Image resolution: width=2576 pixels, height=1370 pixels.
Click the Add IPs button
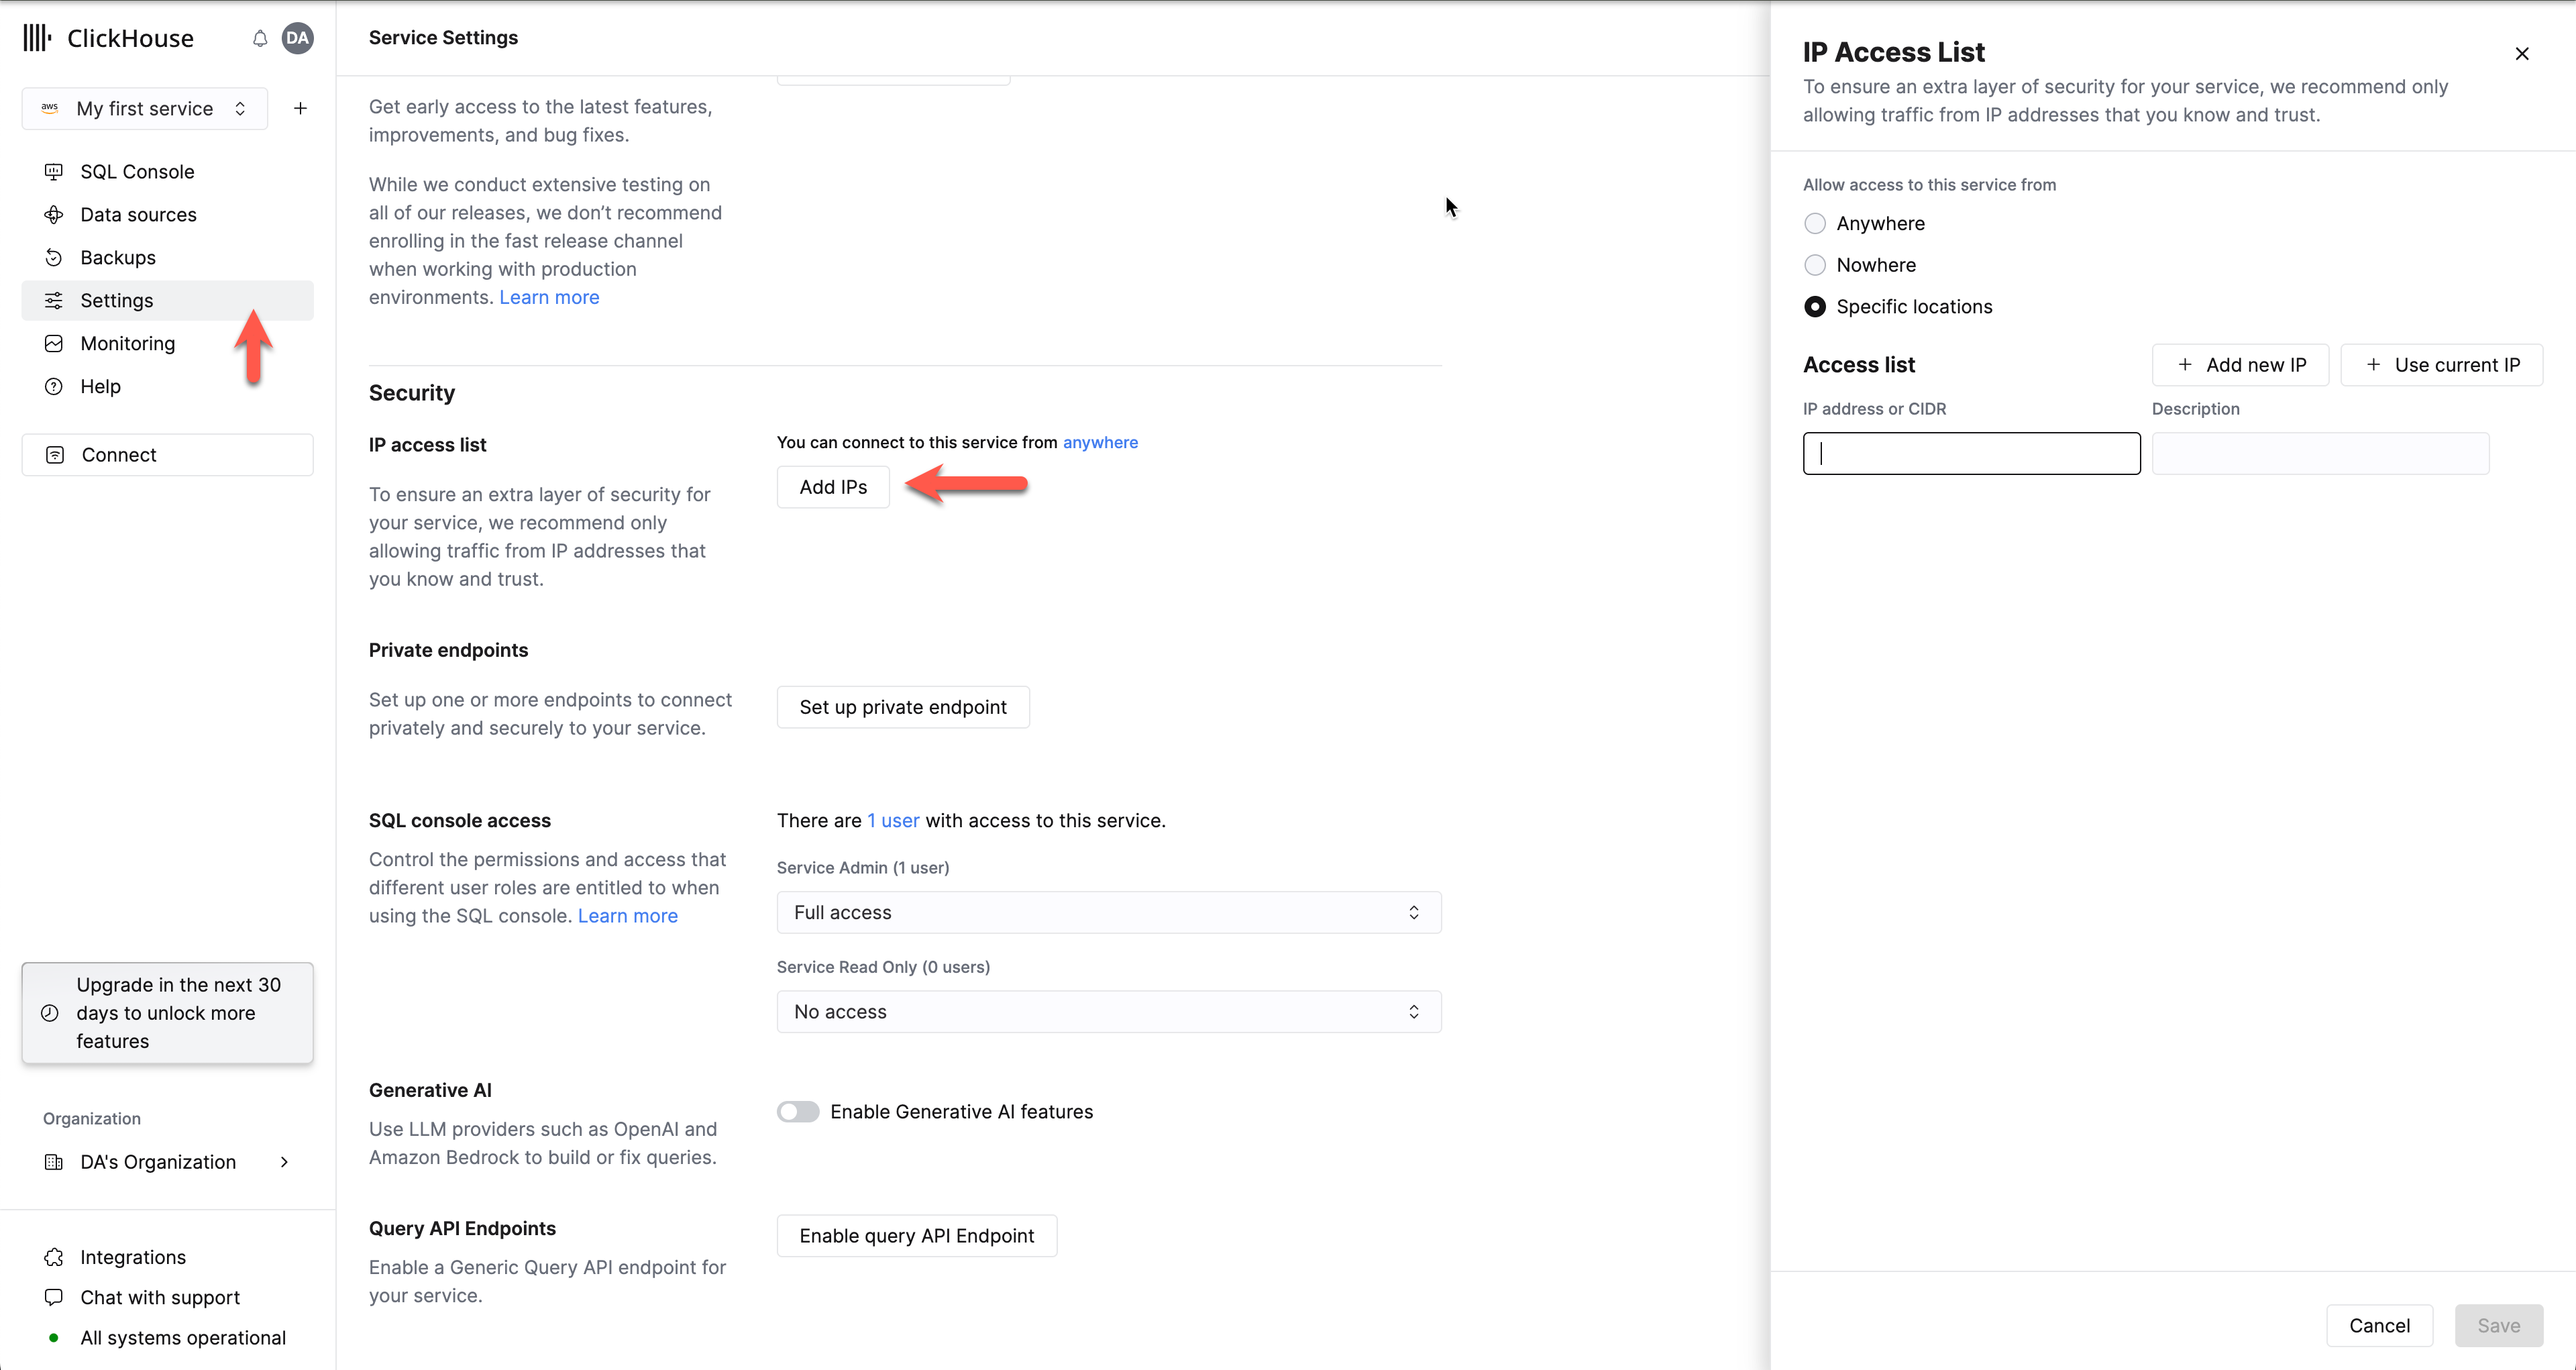833,486
